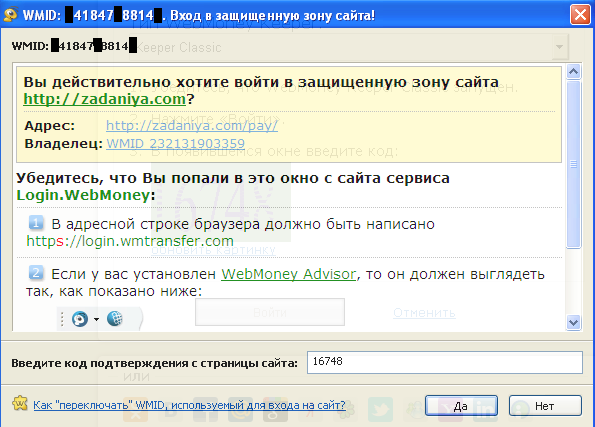The height and width of the screenshot is (427, 595).
Task: Open the http://zadaniya.com/pay/ address link
Action: point(192,125)
